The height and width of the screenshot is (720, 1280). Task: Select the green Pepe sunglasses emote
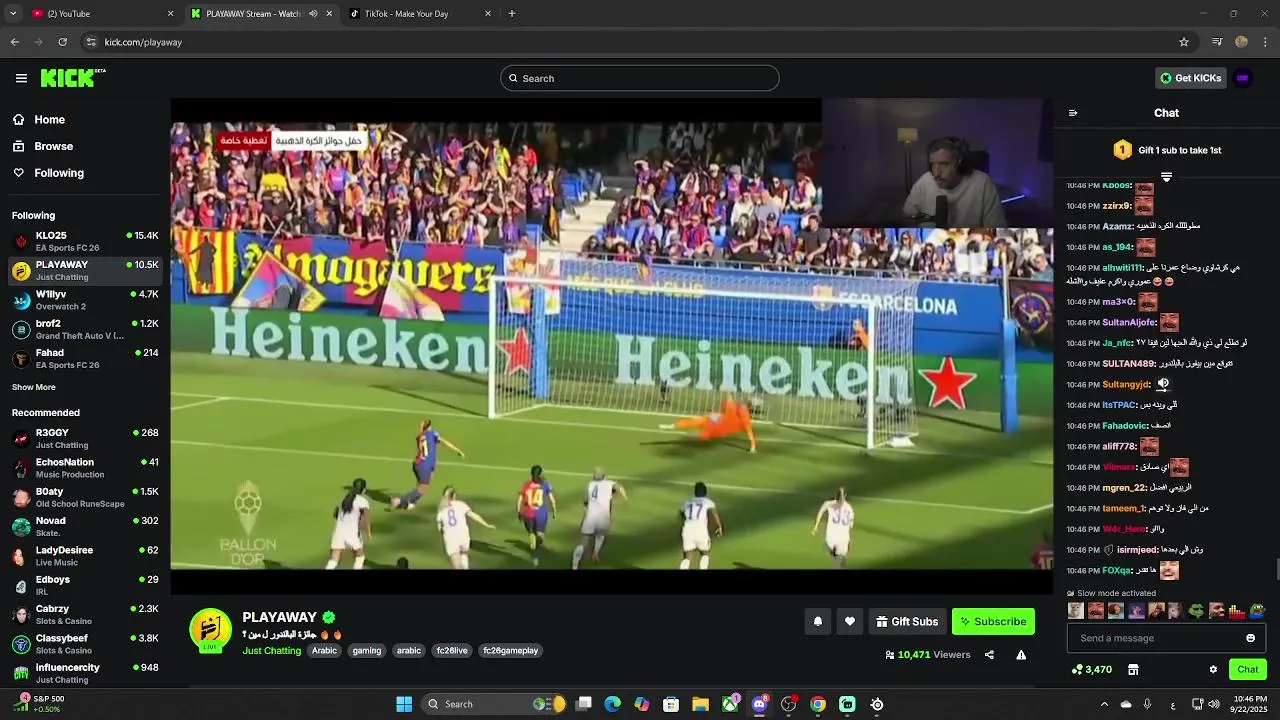point(1196,610)
